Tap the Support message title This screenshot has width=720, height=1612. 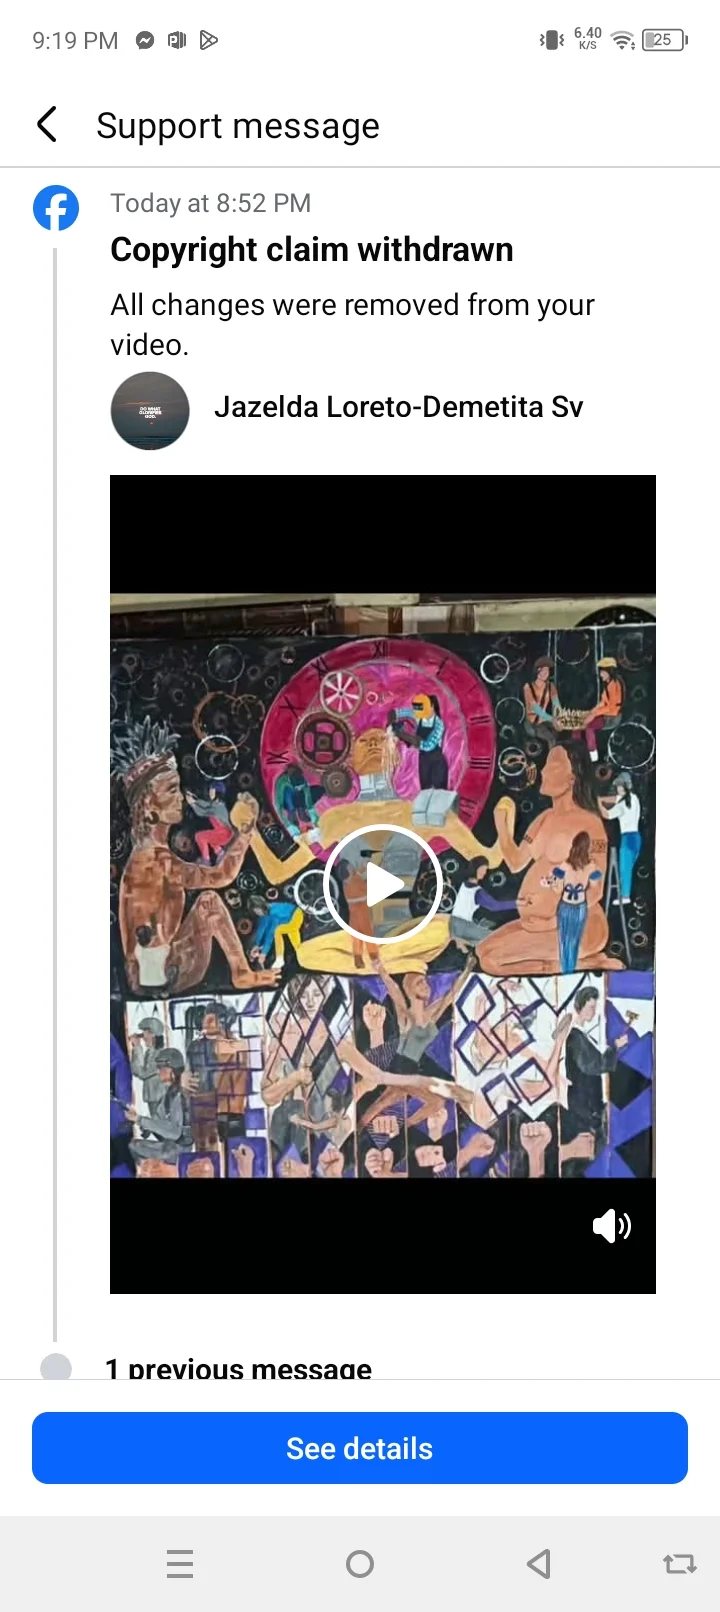238,126
